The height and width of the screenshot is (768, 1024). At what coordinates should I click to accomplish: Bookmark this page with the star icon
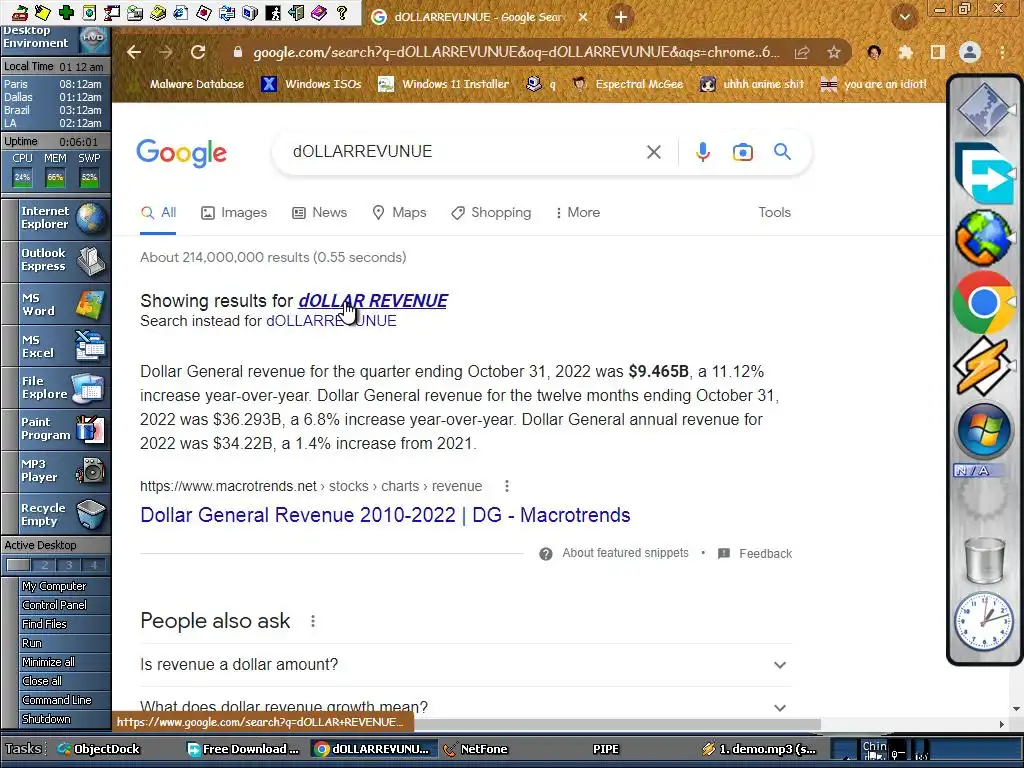(x=834, y=52)
